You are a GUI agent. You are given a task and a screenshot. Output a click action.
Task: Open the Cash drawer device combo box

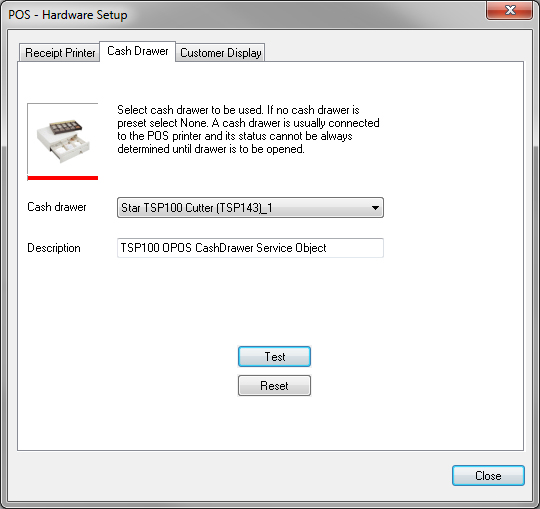click(250, 208)
